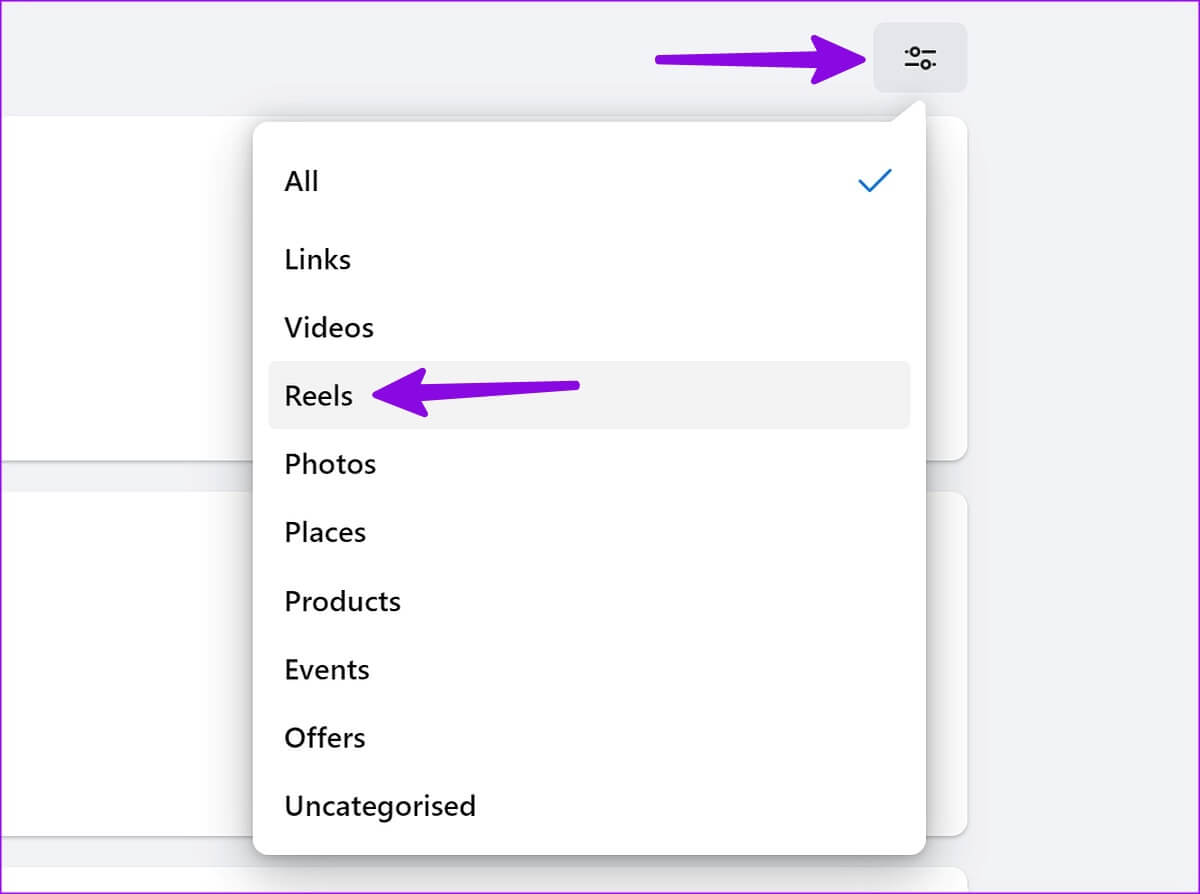Show only Photos in saved items
Screen dimensions: 1200x894
[x=589, y=464]
